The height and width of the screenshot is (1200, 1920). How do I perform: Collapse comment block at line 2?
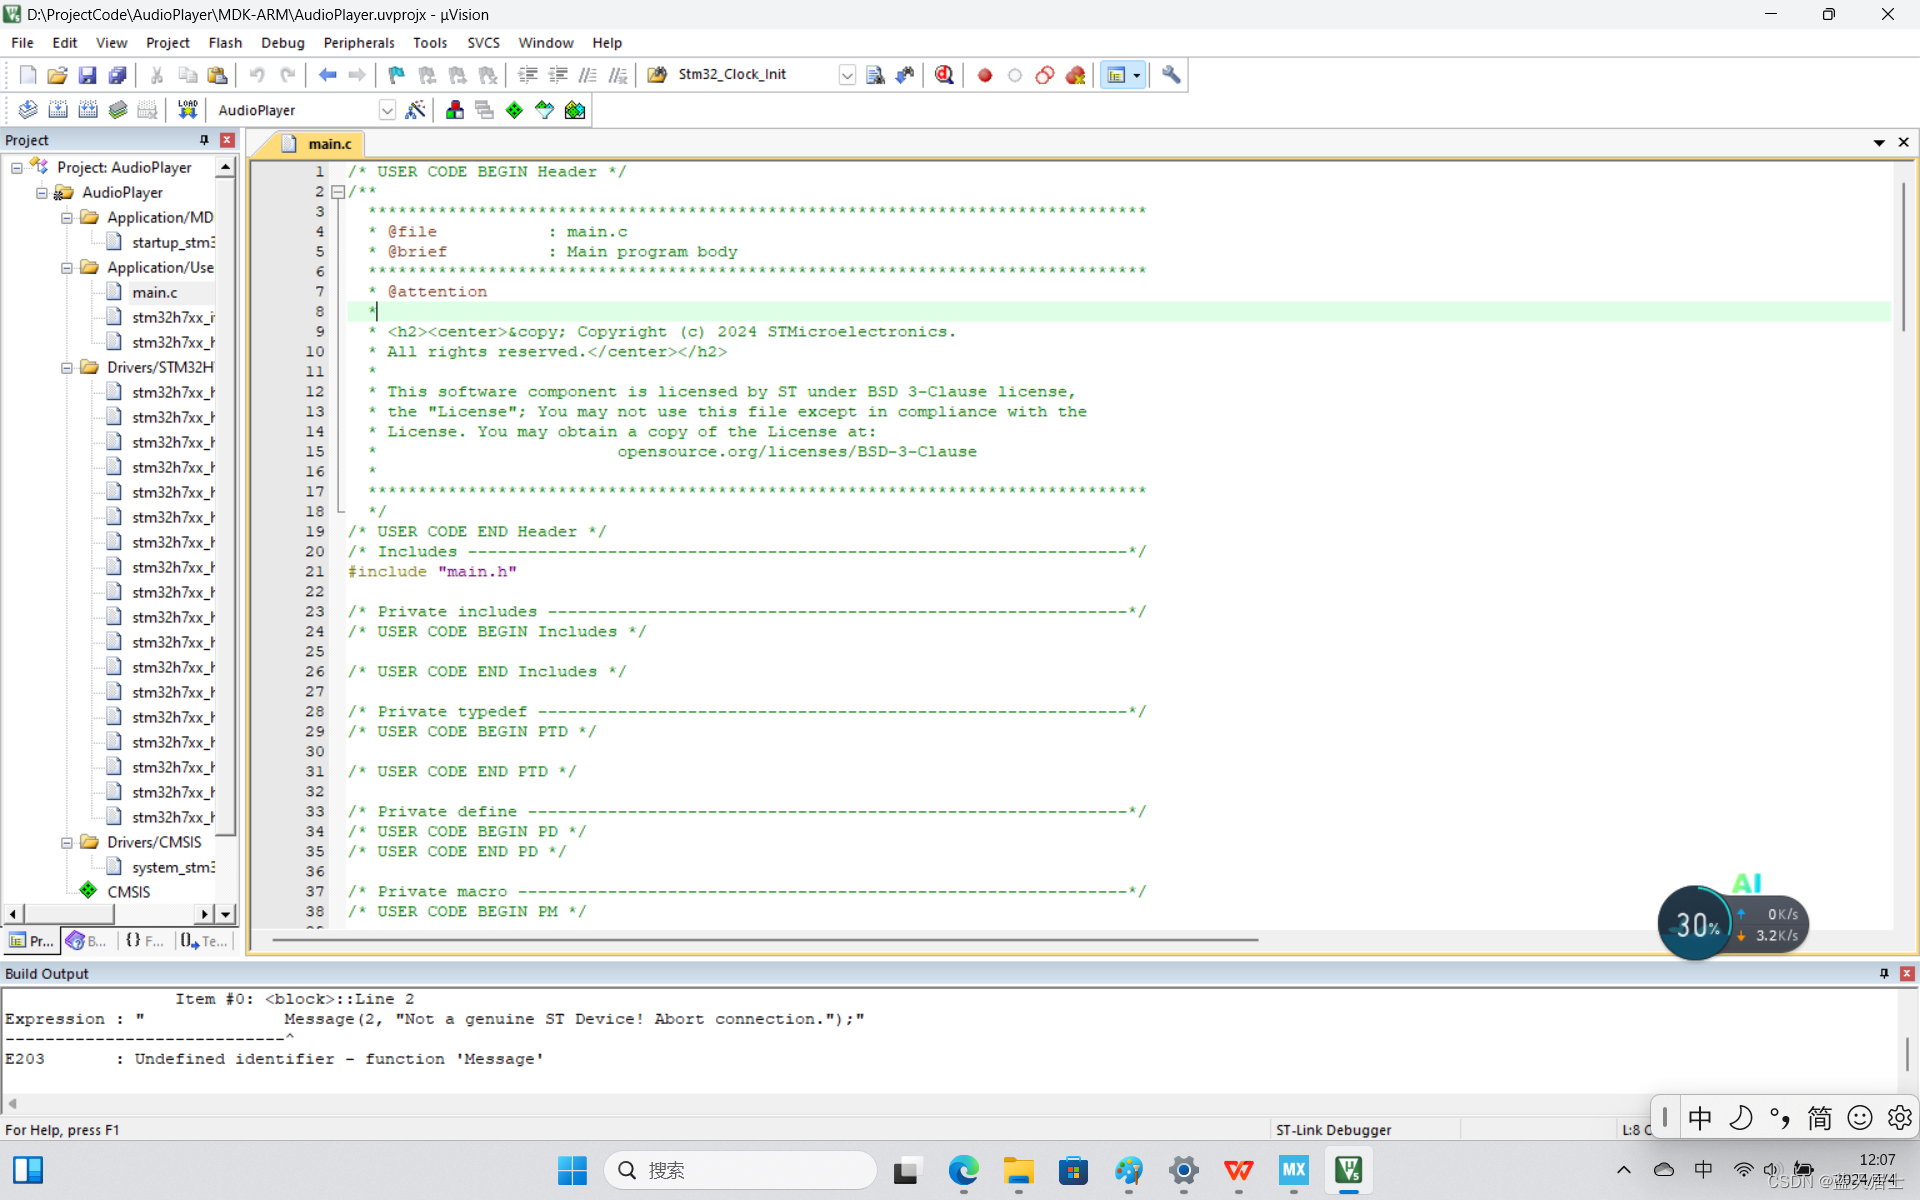click(x=338, y=191)
